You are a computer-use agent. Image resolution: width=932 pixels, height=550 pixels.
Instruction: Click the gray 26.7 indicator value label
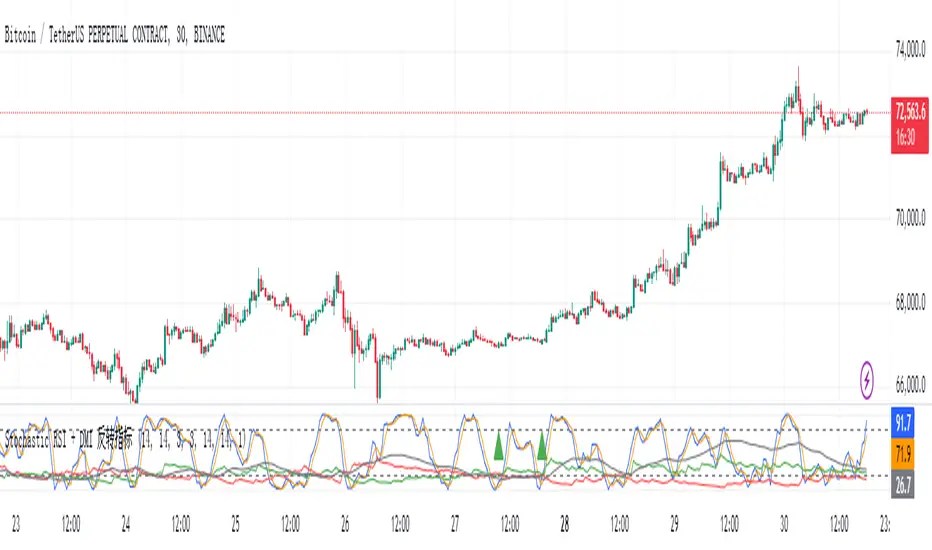902,485
